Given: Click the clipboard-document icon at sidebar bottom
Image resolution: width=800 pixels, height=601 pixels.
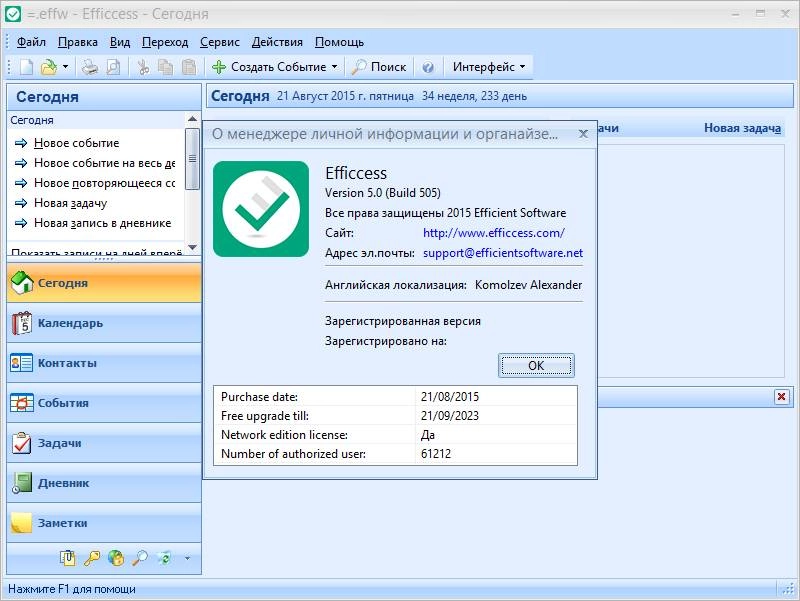Looking at the screenshot, I should [x=67, y=558].
